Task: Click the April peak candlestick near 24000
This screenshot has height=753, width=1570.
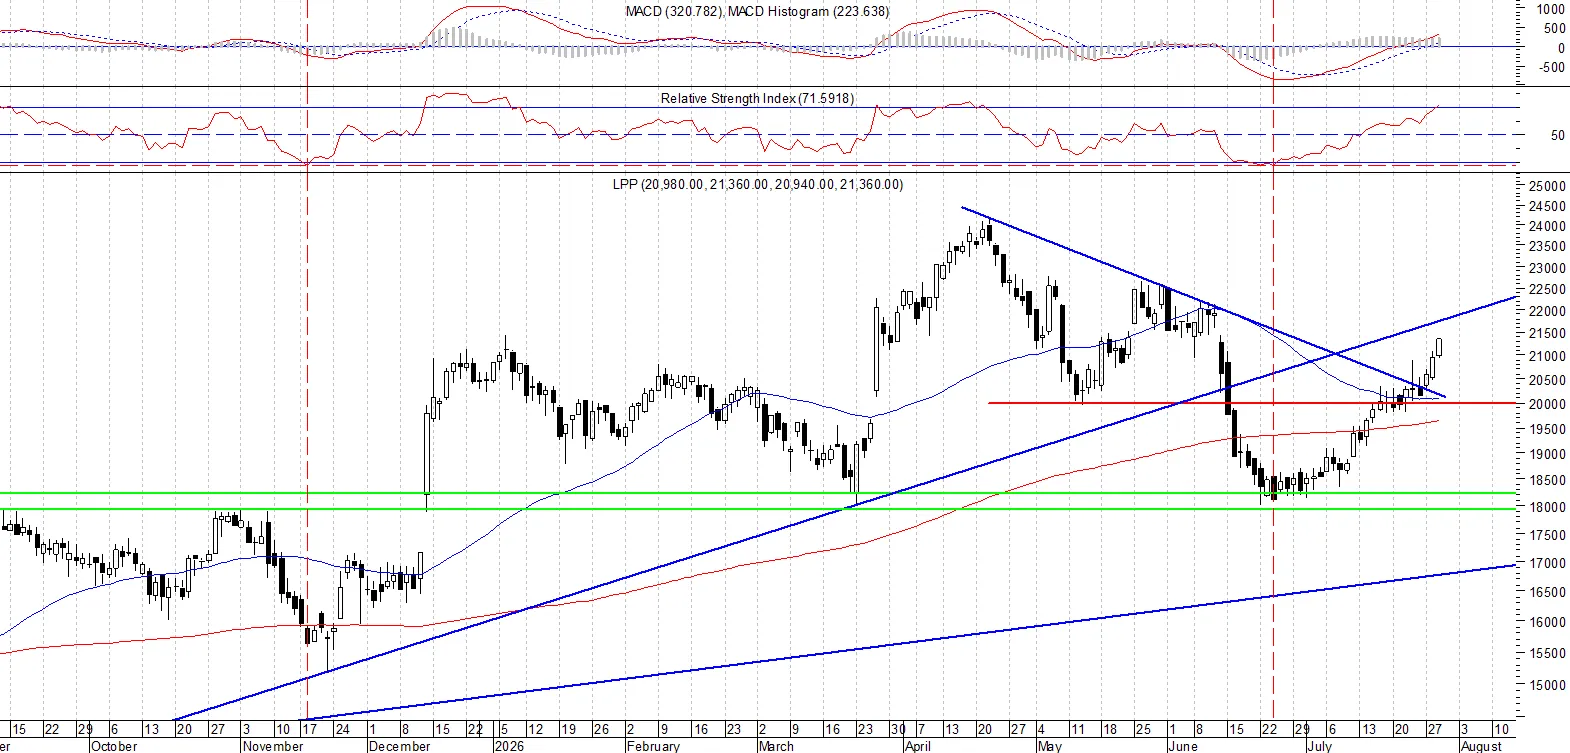Action: [988, 231]
